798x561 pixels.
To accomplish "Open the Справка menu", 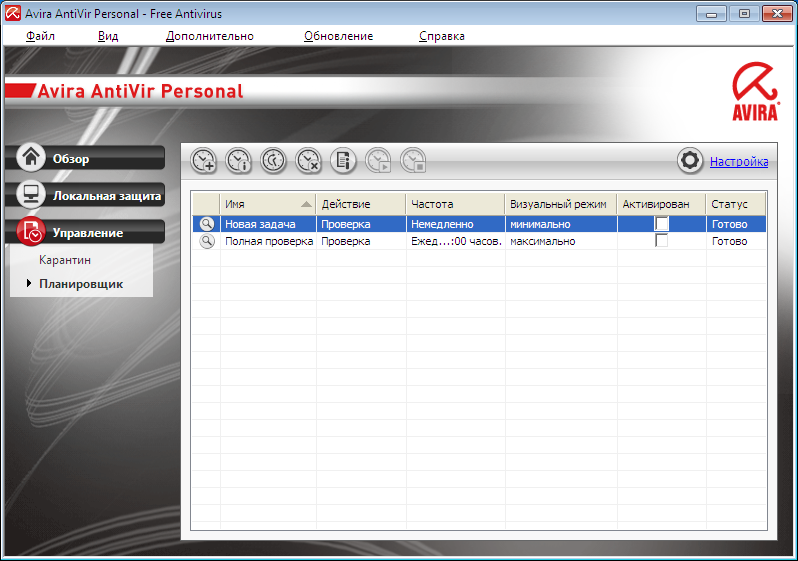I will coord(442,36).
